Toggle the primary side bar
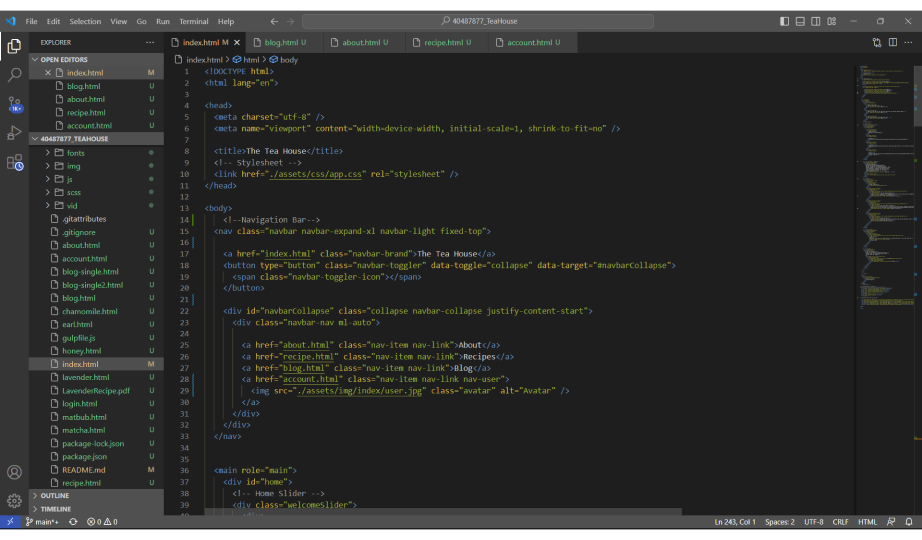922x540 pixels. [x=784, y=21]
